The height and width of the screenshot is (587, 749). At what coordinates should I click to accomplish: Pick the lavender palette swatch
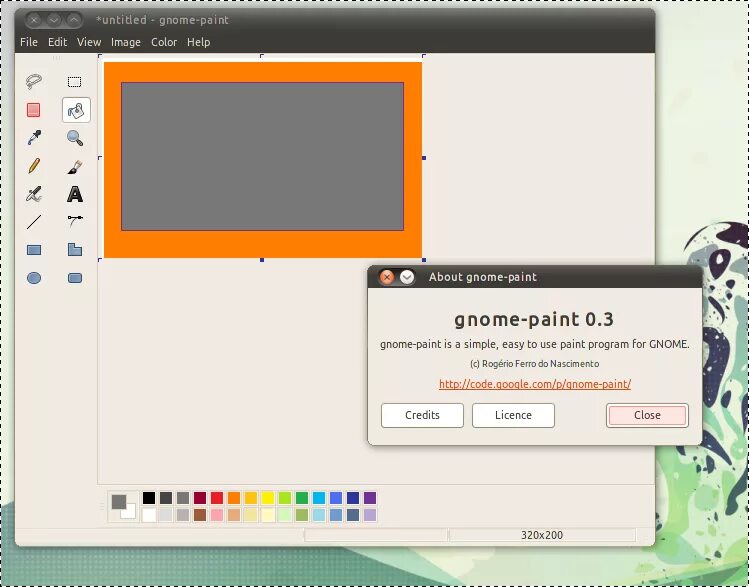tap(370, 515)
